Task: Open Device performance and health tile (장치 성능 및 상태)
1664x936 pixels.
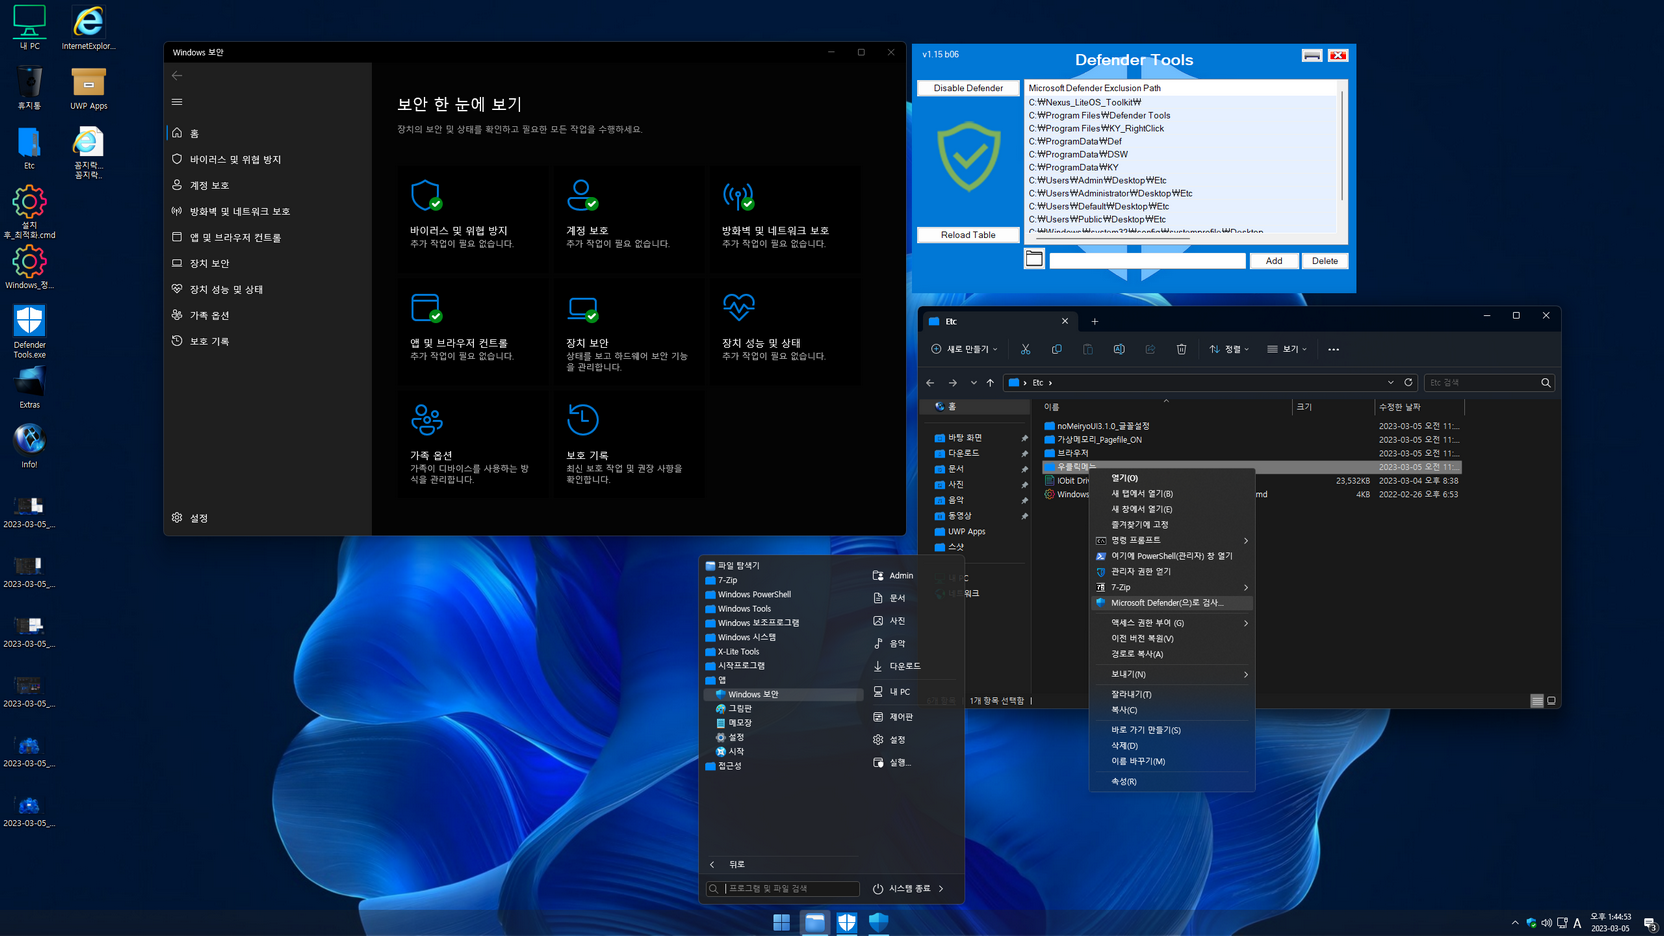Action: (x=784, y=330)
